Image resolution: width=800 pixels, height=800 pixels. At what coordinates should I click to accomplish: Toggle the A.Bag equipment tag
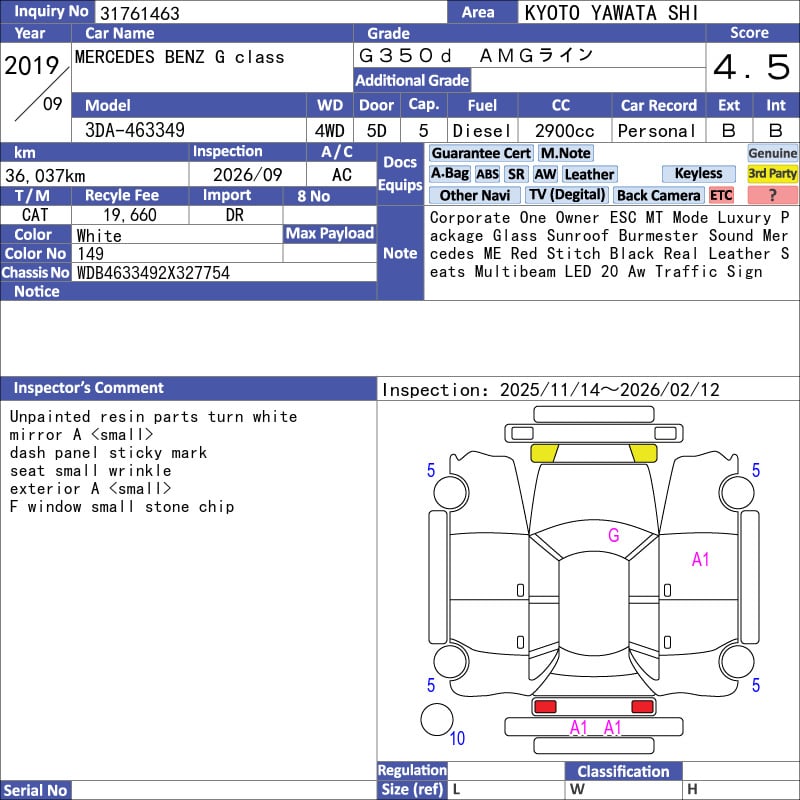449,174
